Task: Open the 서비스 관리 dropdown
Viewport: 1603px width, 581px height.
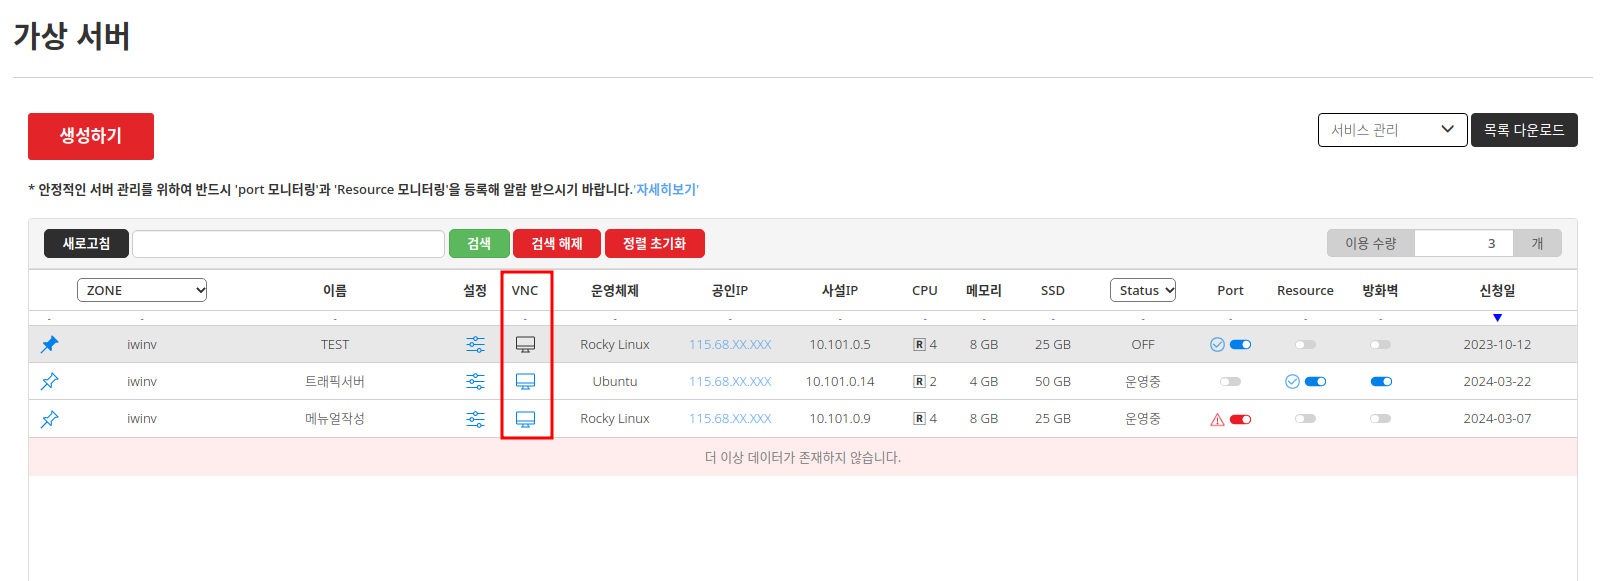Action: (x=1392, y=130)
